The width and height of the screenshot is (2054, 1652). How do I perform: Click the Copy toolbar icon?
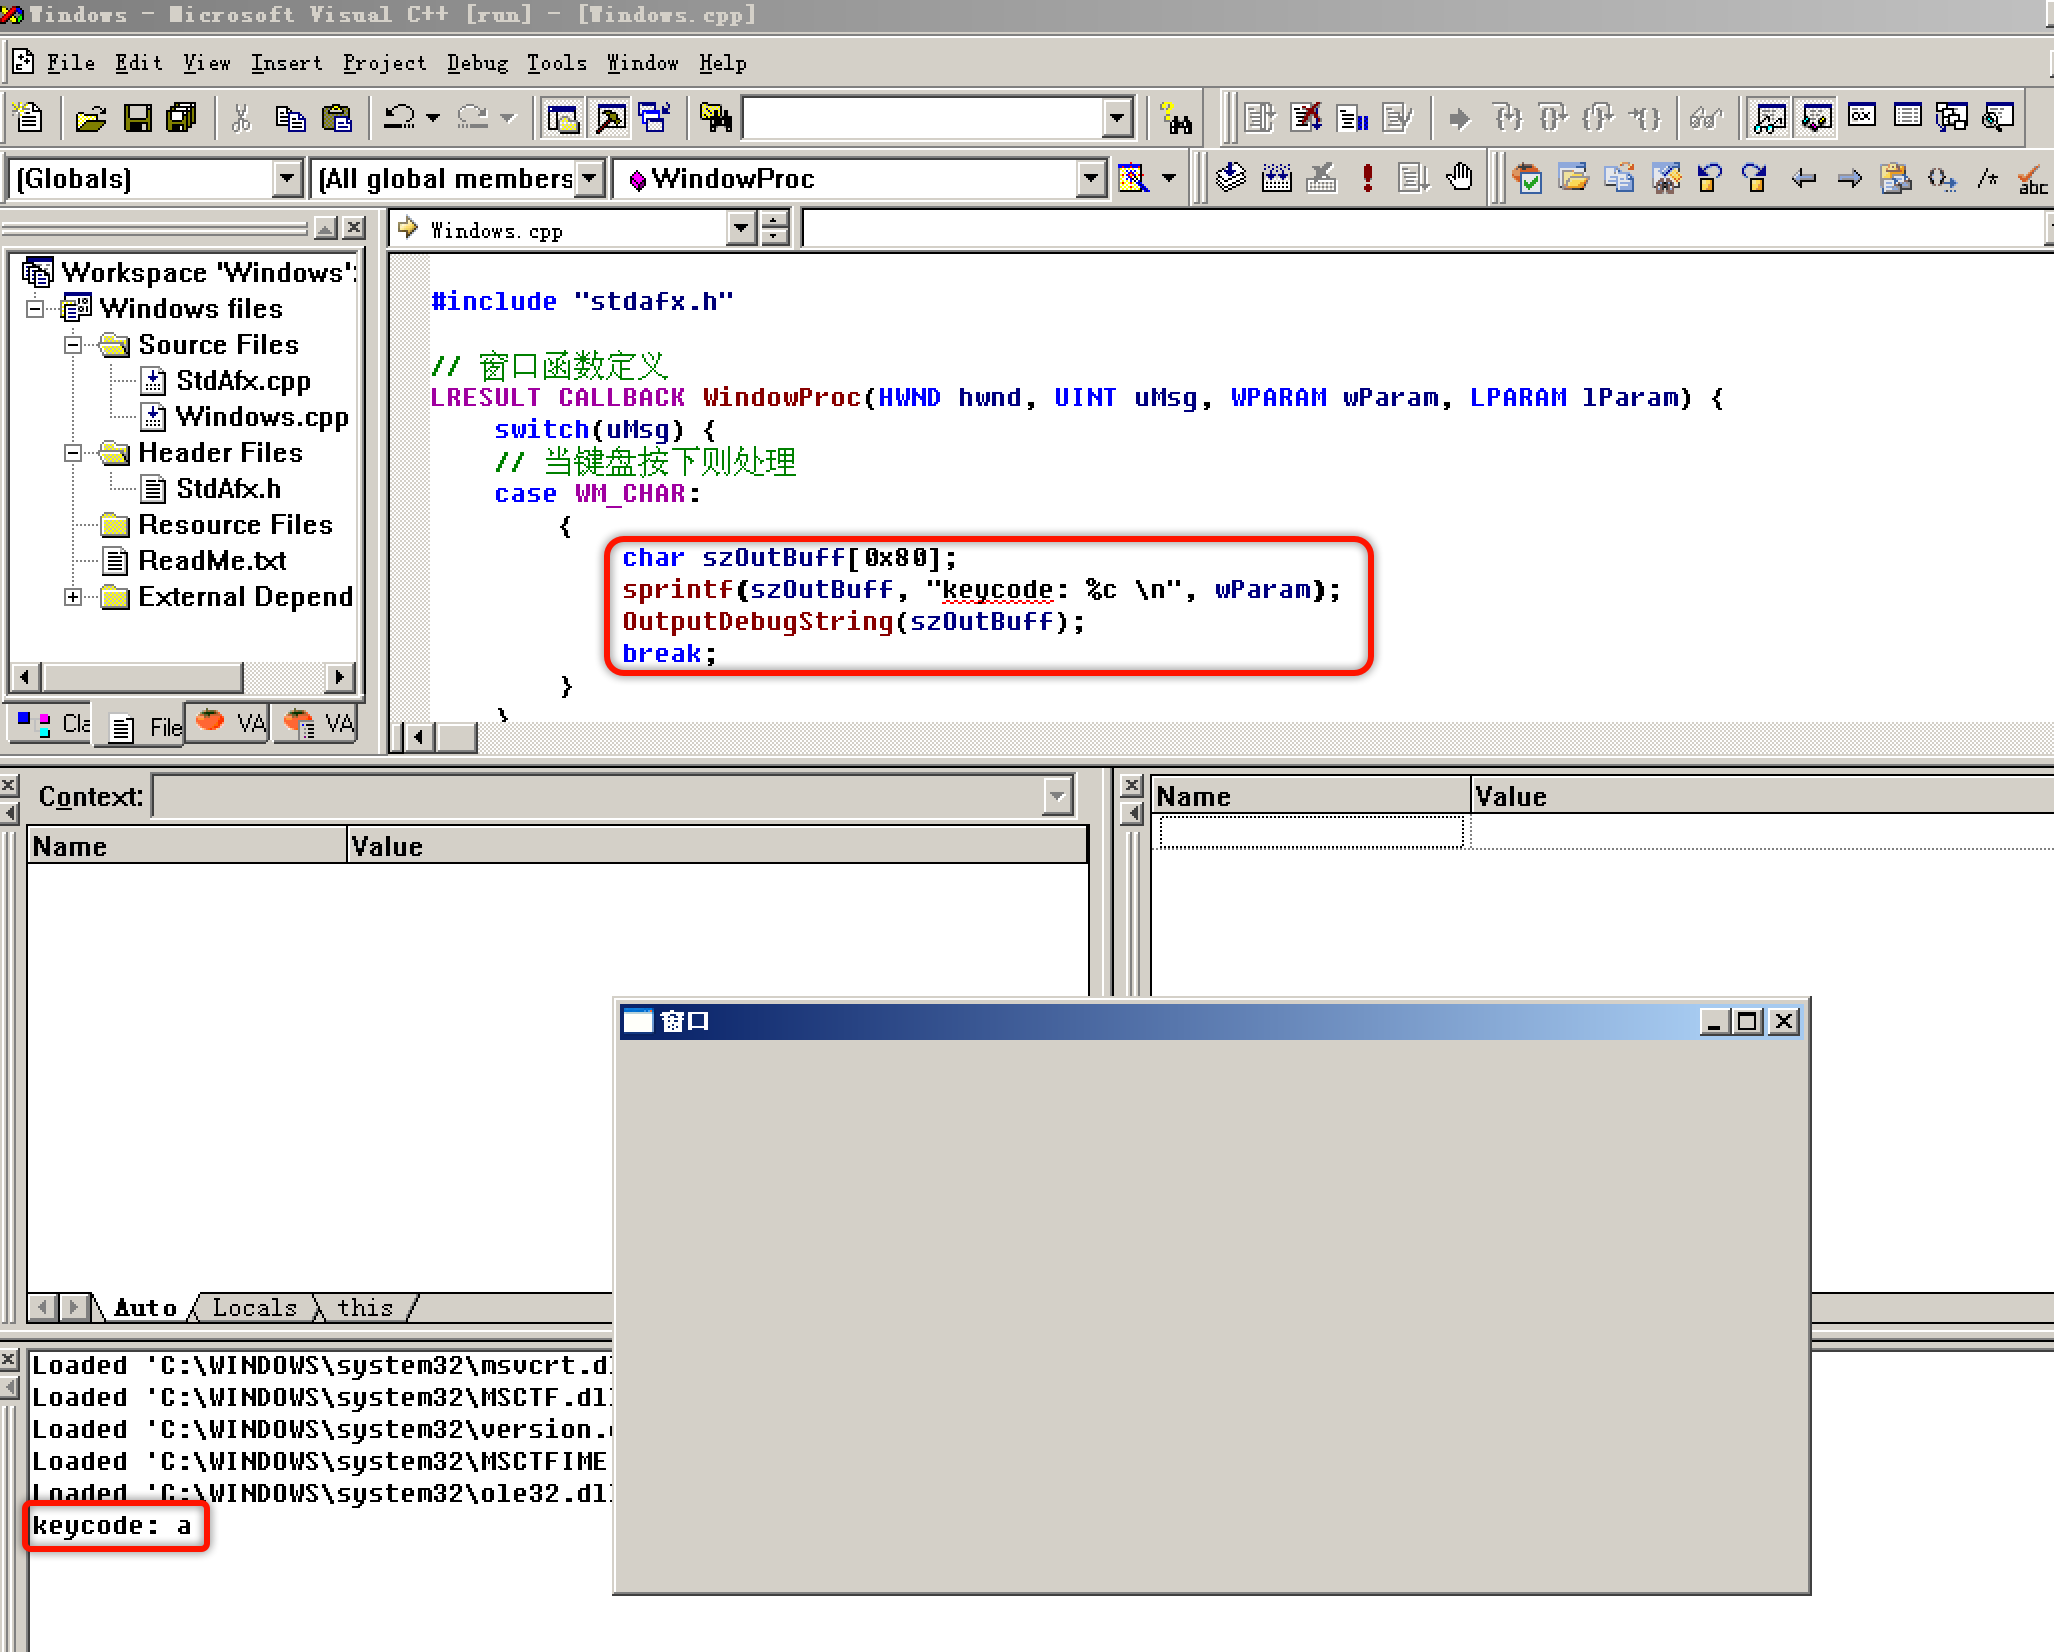pyautogui.click(x=290, y=119)
